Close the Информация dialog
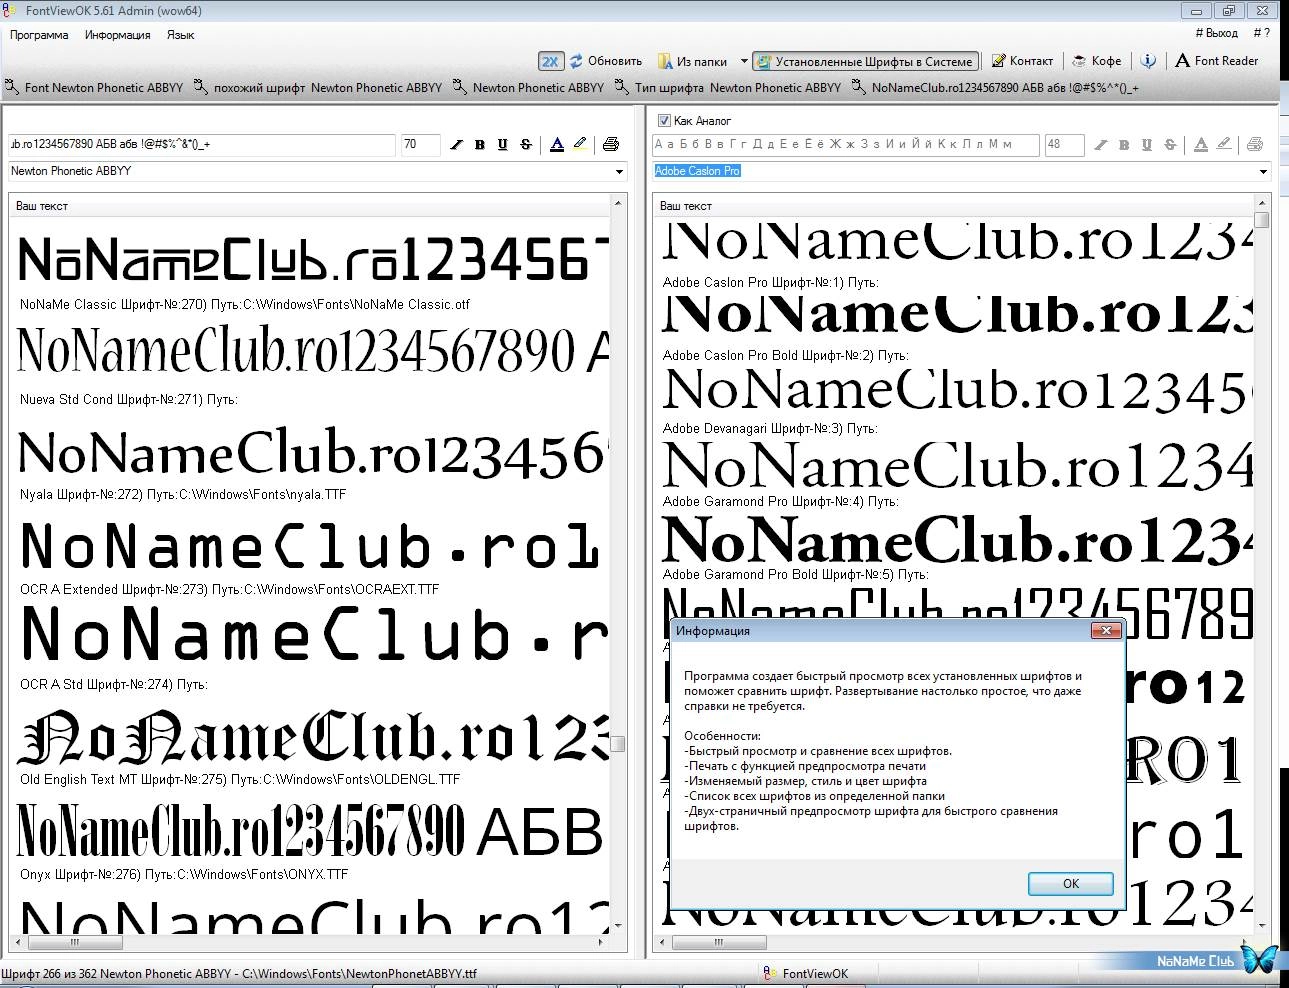The width and height of the screenshot is (1289, 988). point(1106,631)
